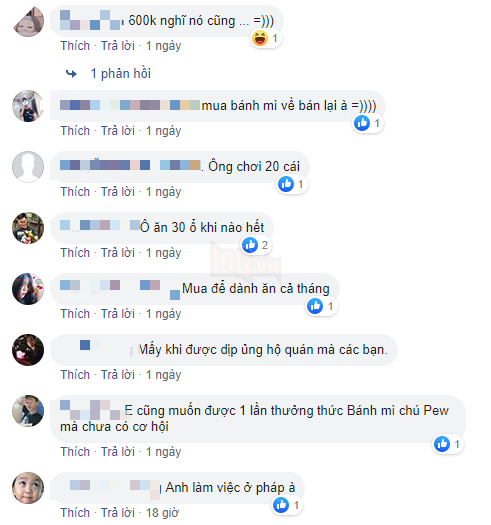Open default gray avatar of 'Ông chơi 20 cái' commenter
This screenshot has height=525, width=491.
tap(28, 167)
